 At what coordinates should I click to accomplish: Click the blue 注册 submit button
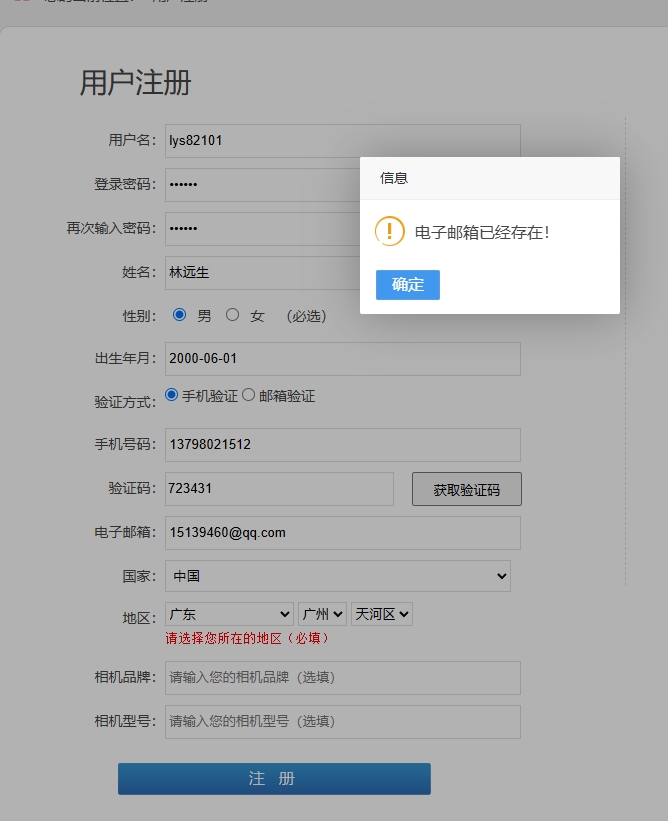click(x=274, y=779)
